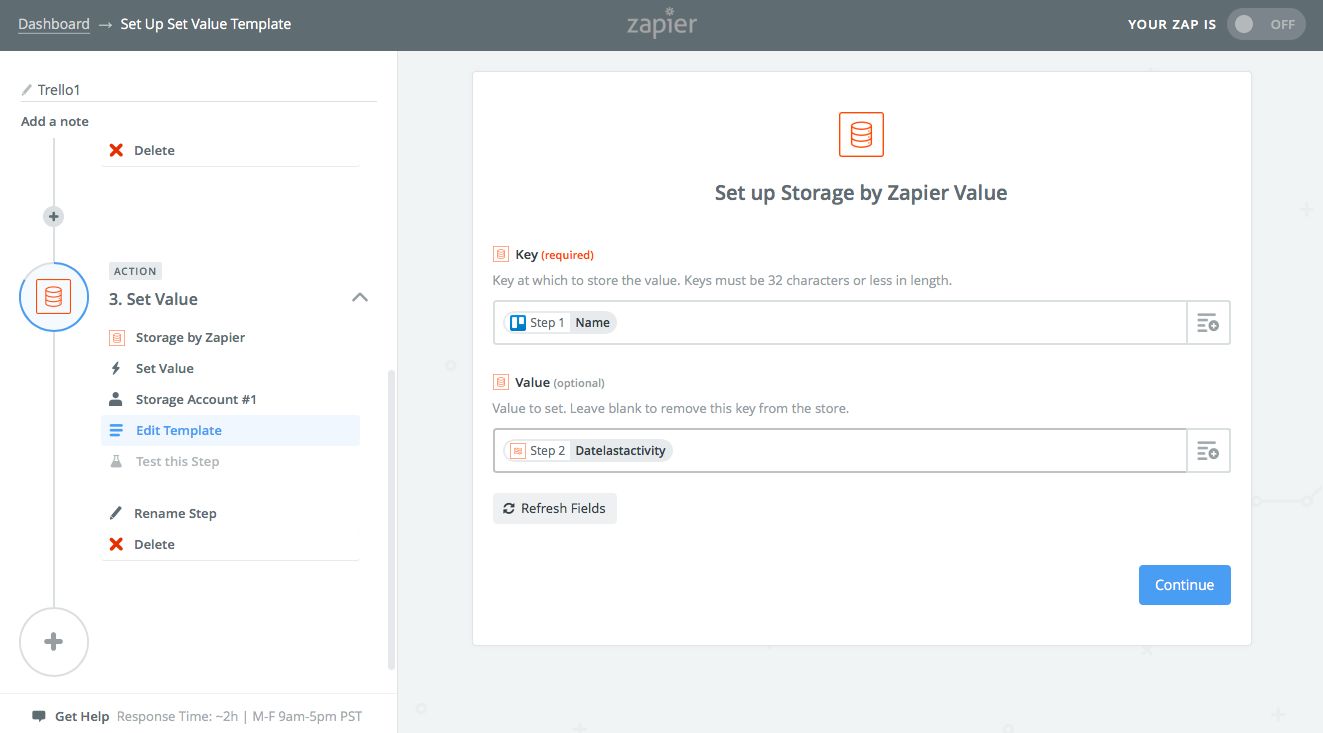
Task: Click the Key field with Name pill
Action: tap(840, 323)
